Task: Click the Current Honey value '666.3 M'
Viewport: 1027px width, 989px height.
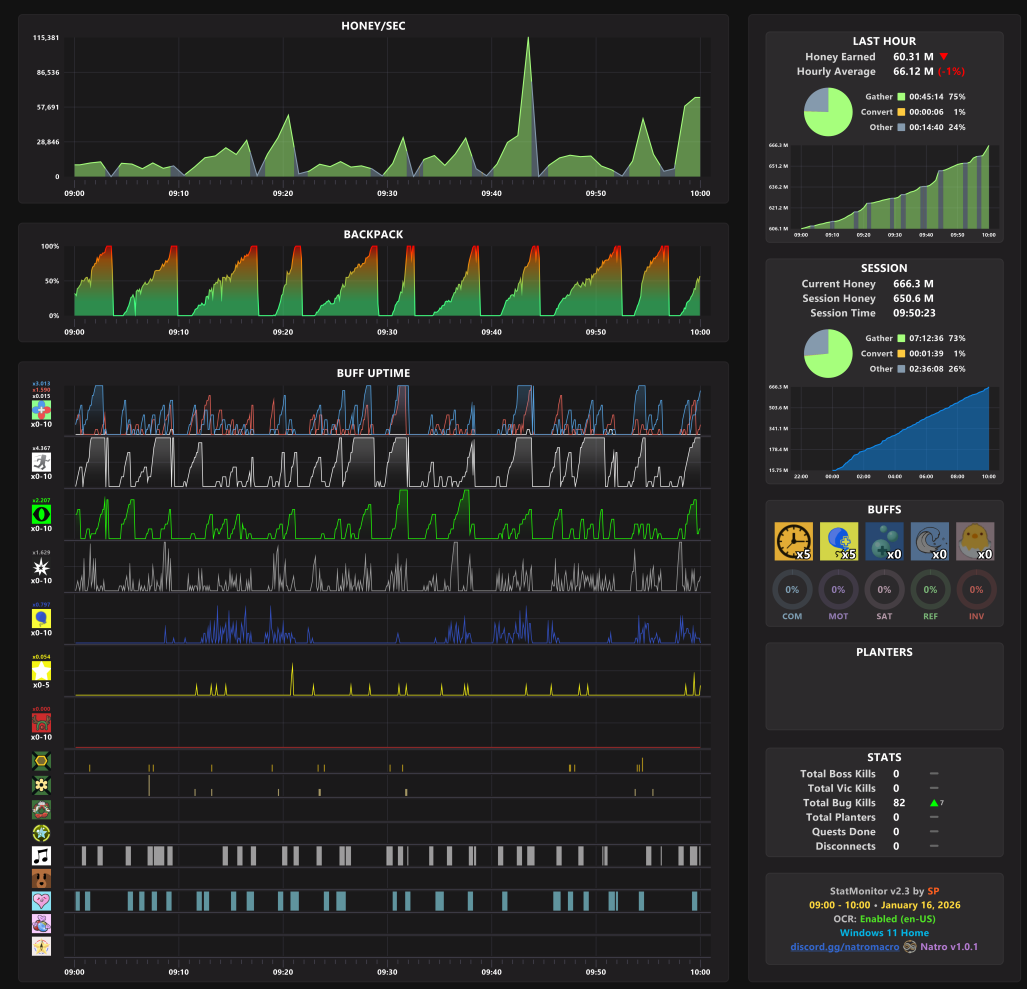Action: [913, 284]
